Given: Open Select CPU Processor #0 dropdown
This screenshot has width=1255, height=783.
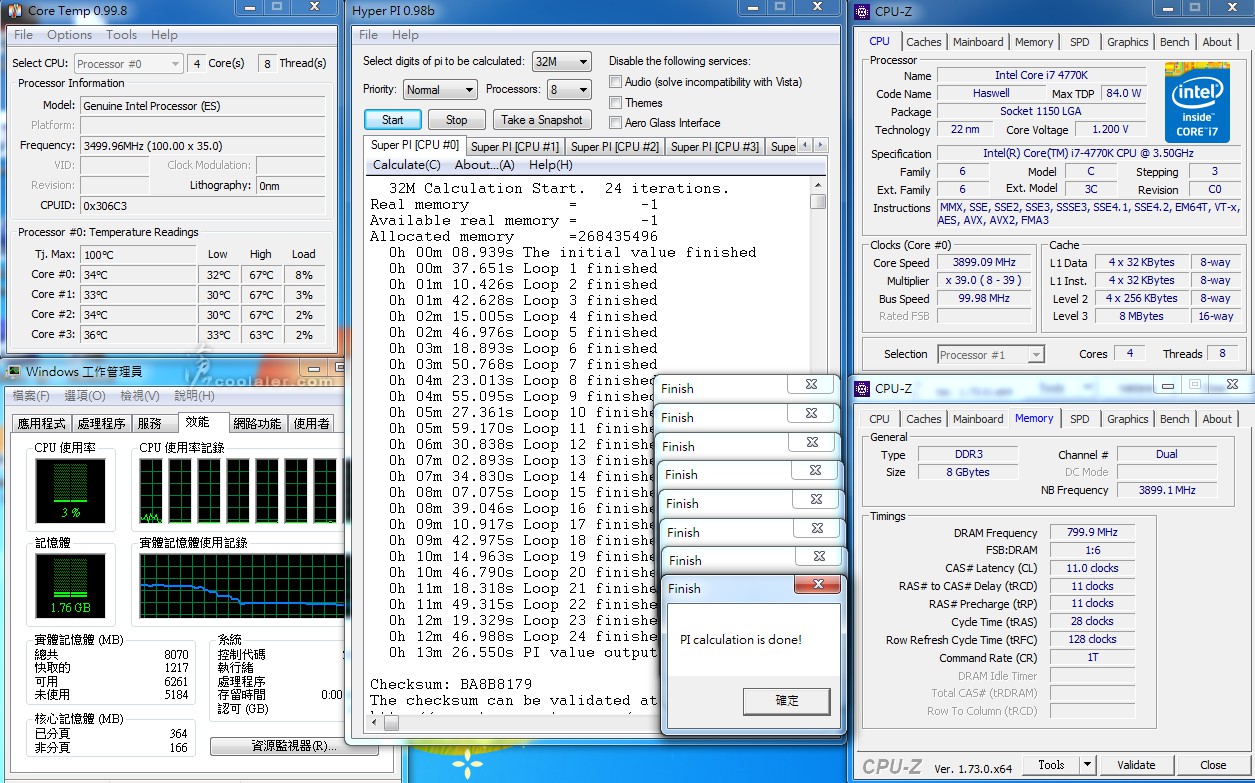Looking at the screenshot, I should click(x=128, y=63).
